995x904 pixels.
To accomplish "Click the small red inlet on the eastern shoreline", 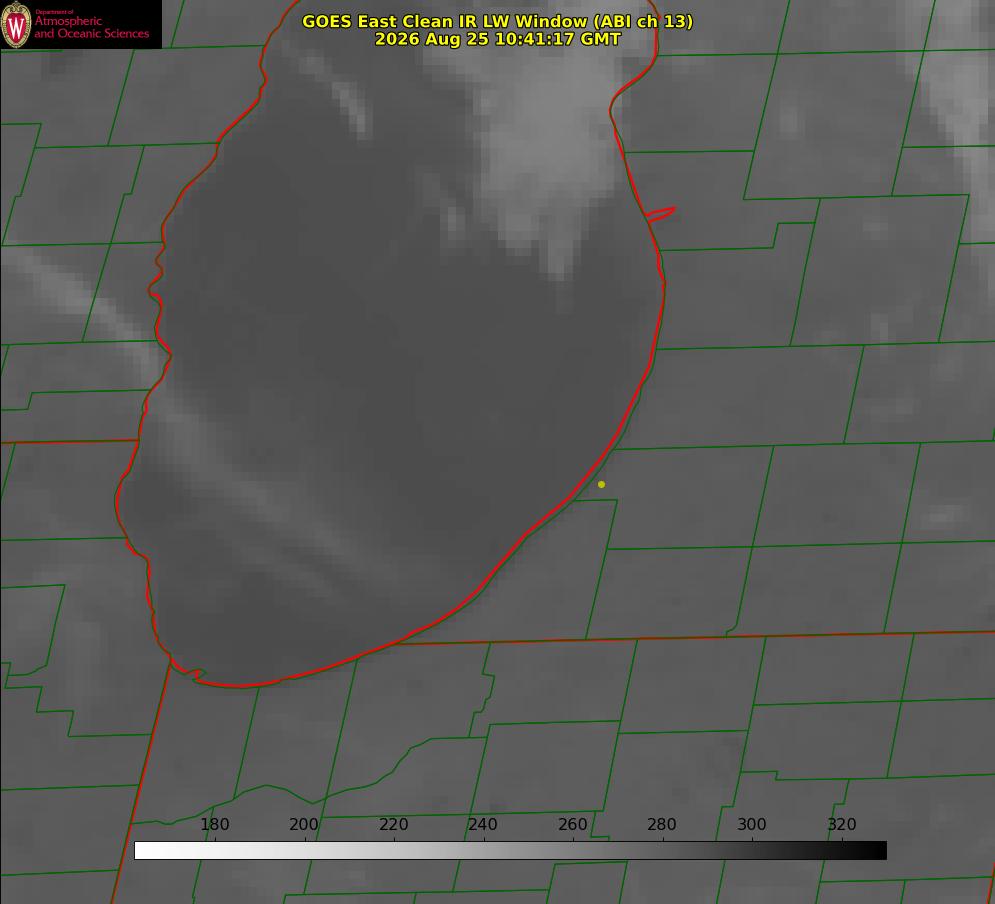I will [x=660, y=214].
